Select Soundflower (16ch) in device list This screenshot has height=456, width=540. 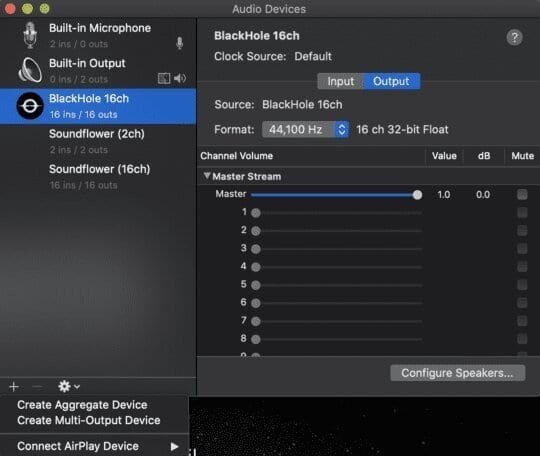[x=98, y=177]
